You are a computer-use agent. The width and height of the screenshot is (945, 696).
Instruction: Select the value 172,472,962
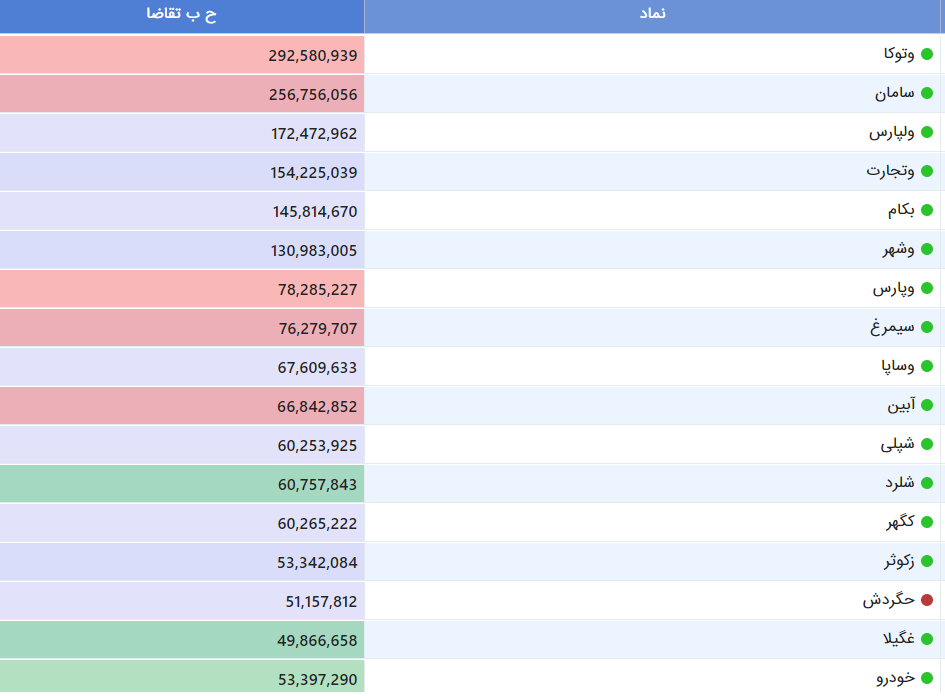tap(314, 134)
